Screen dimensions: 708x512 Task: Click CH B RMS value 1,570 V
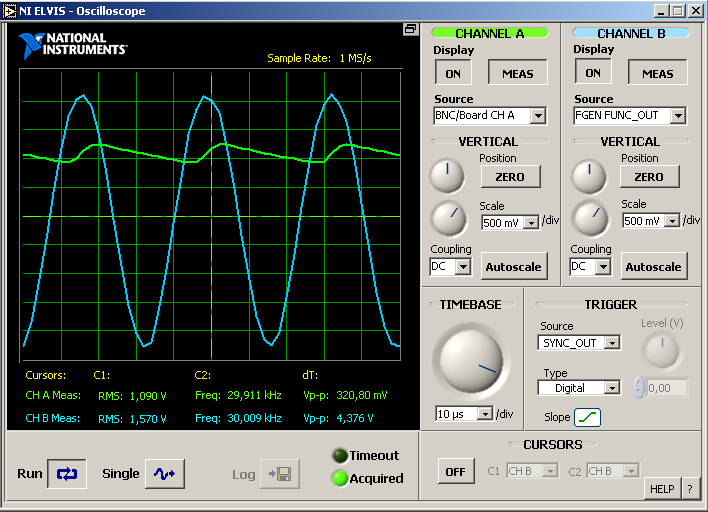coord(148,419)
